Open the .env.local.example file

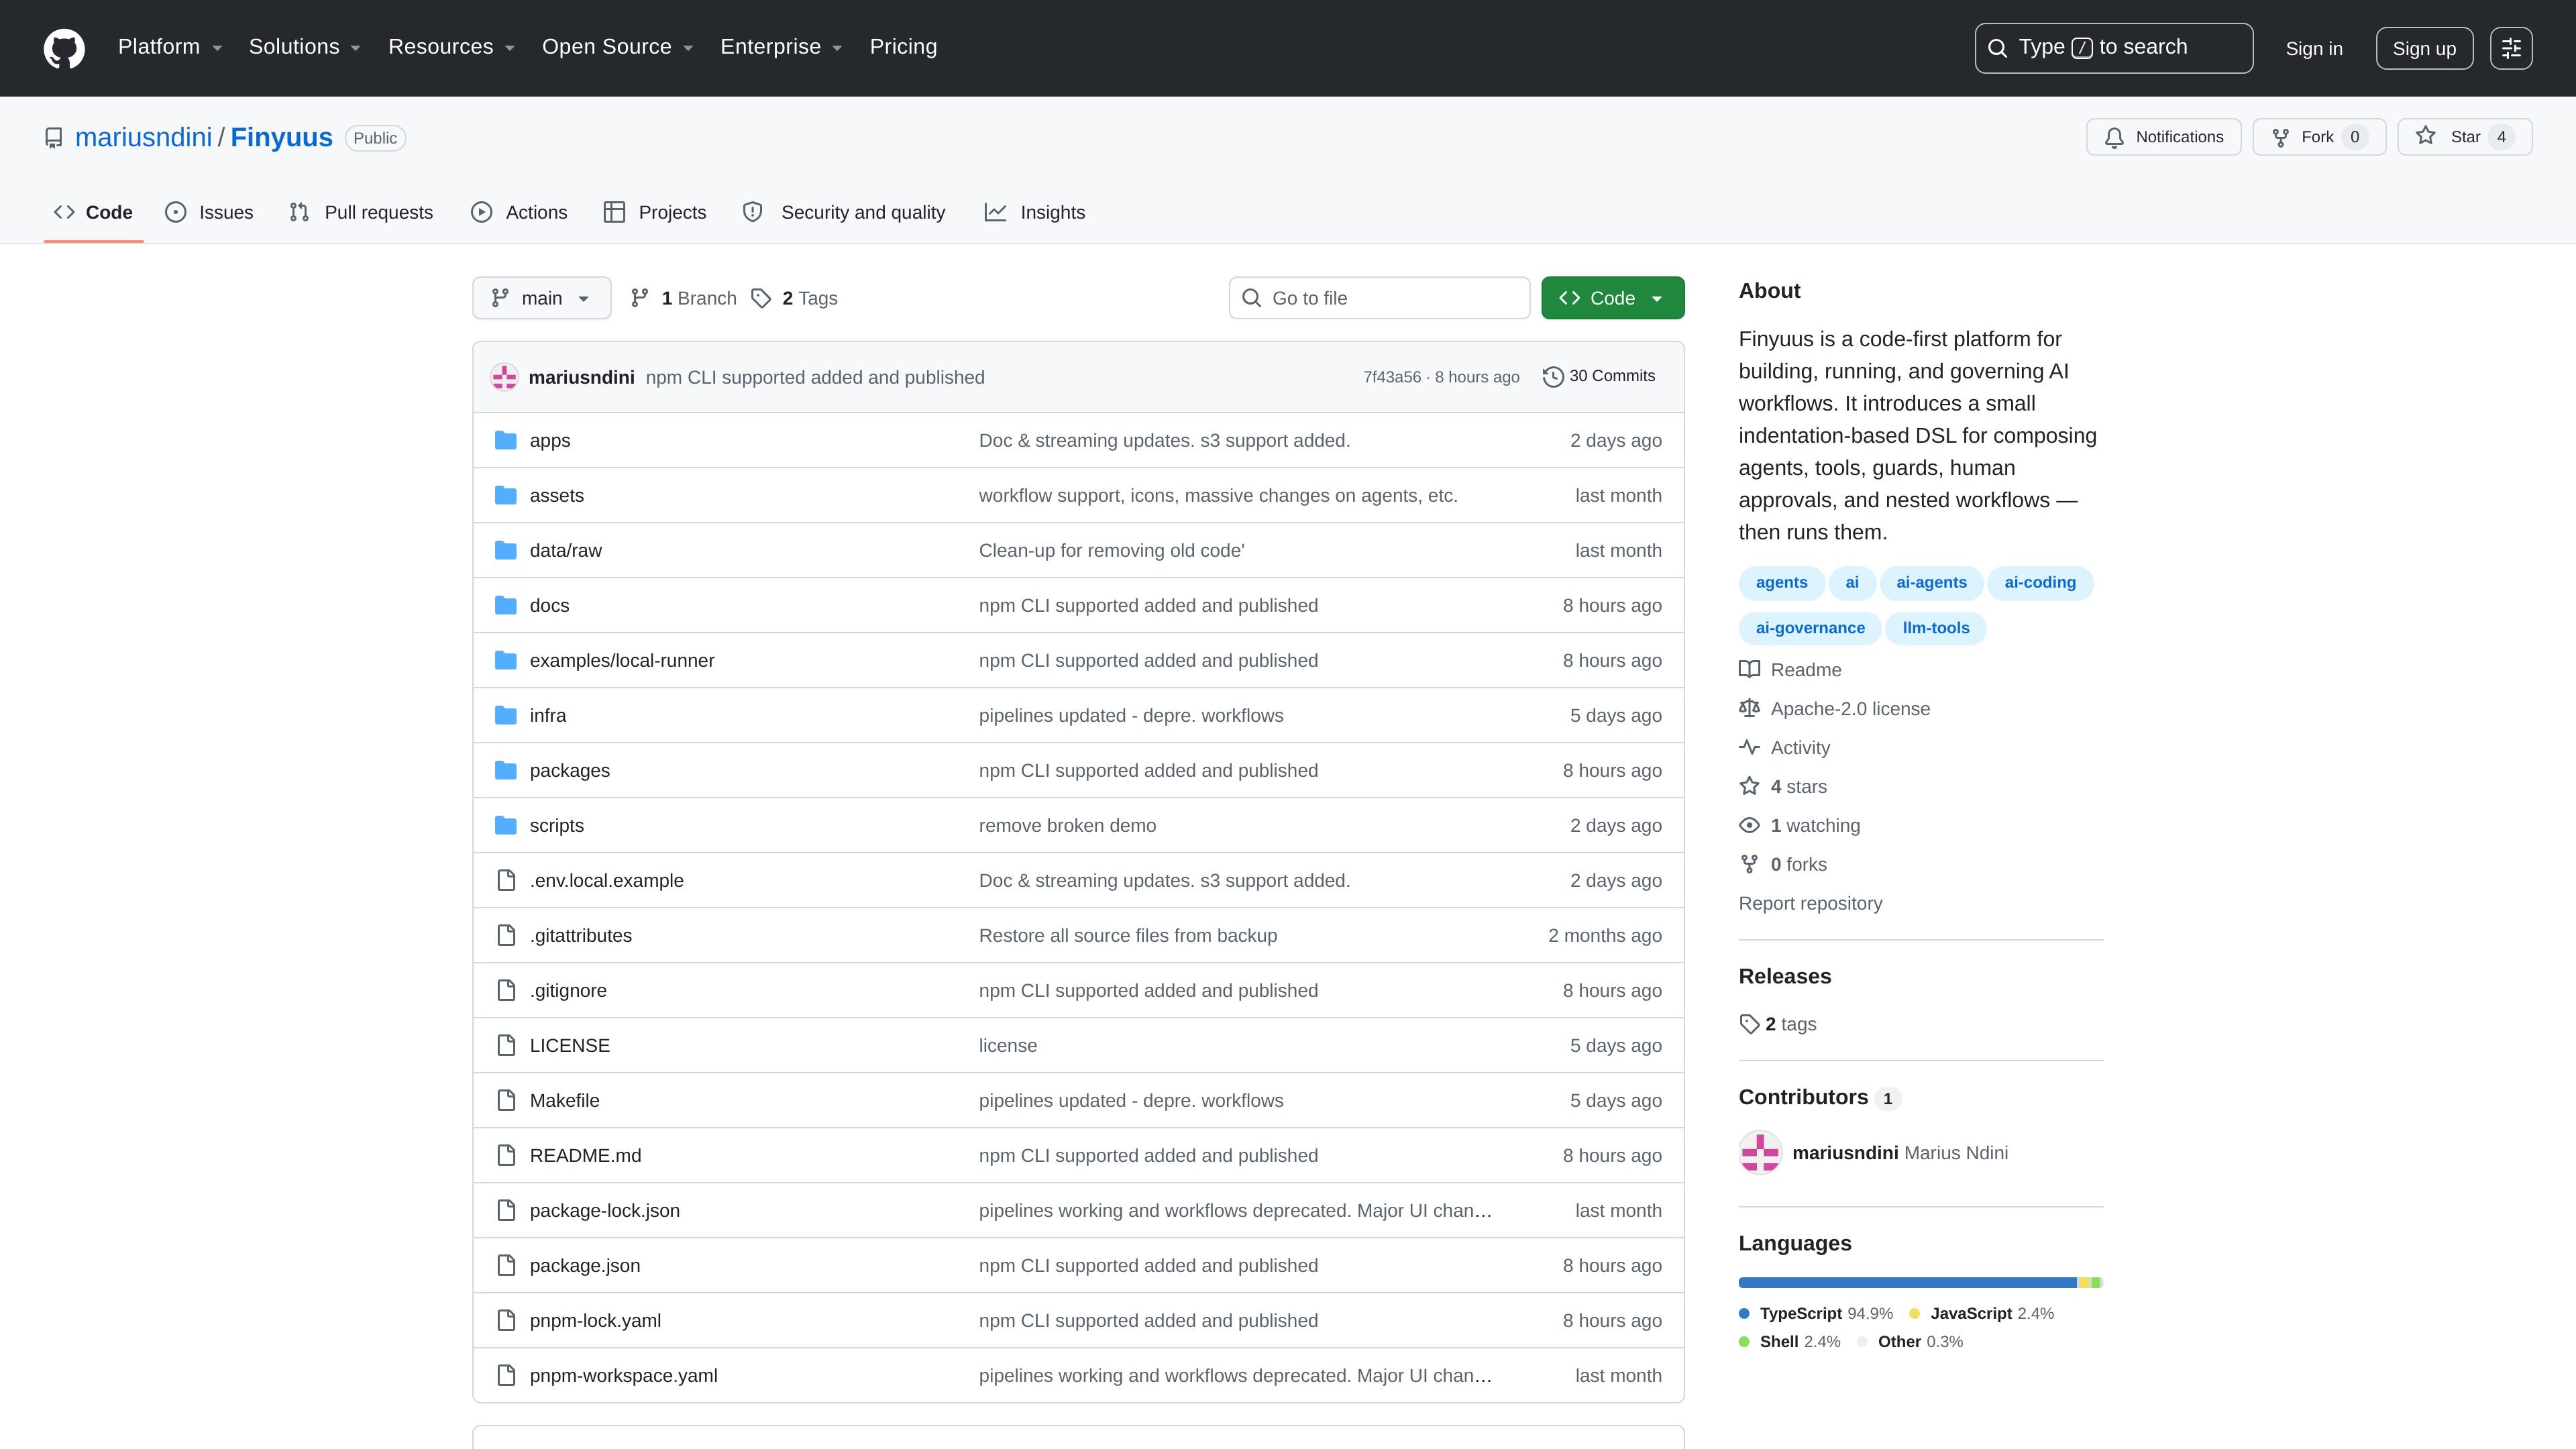tap(606, 880)
